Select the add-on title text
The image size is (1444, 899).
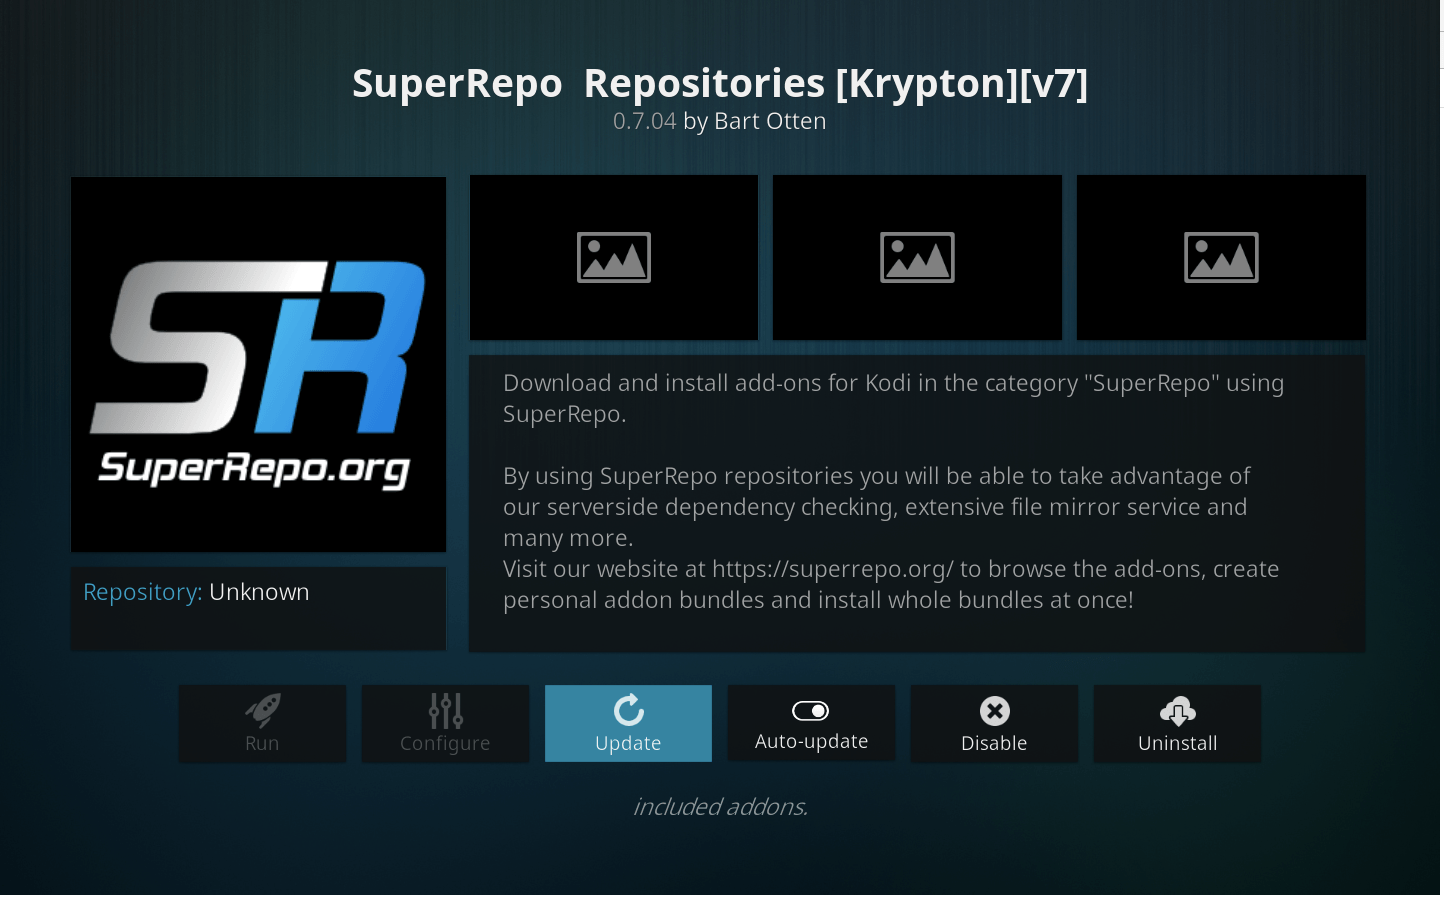(x=720, y=84)
